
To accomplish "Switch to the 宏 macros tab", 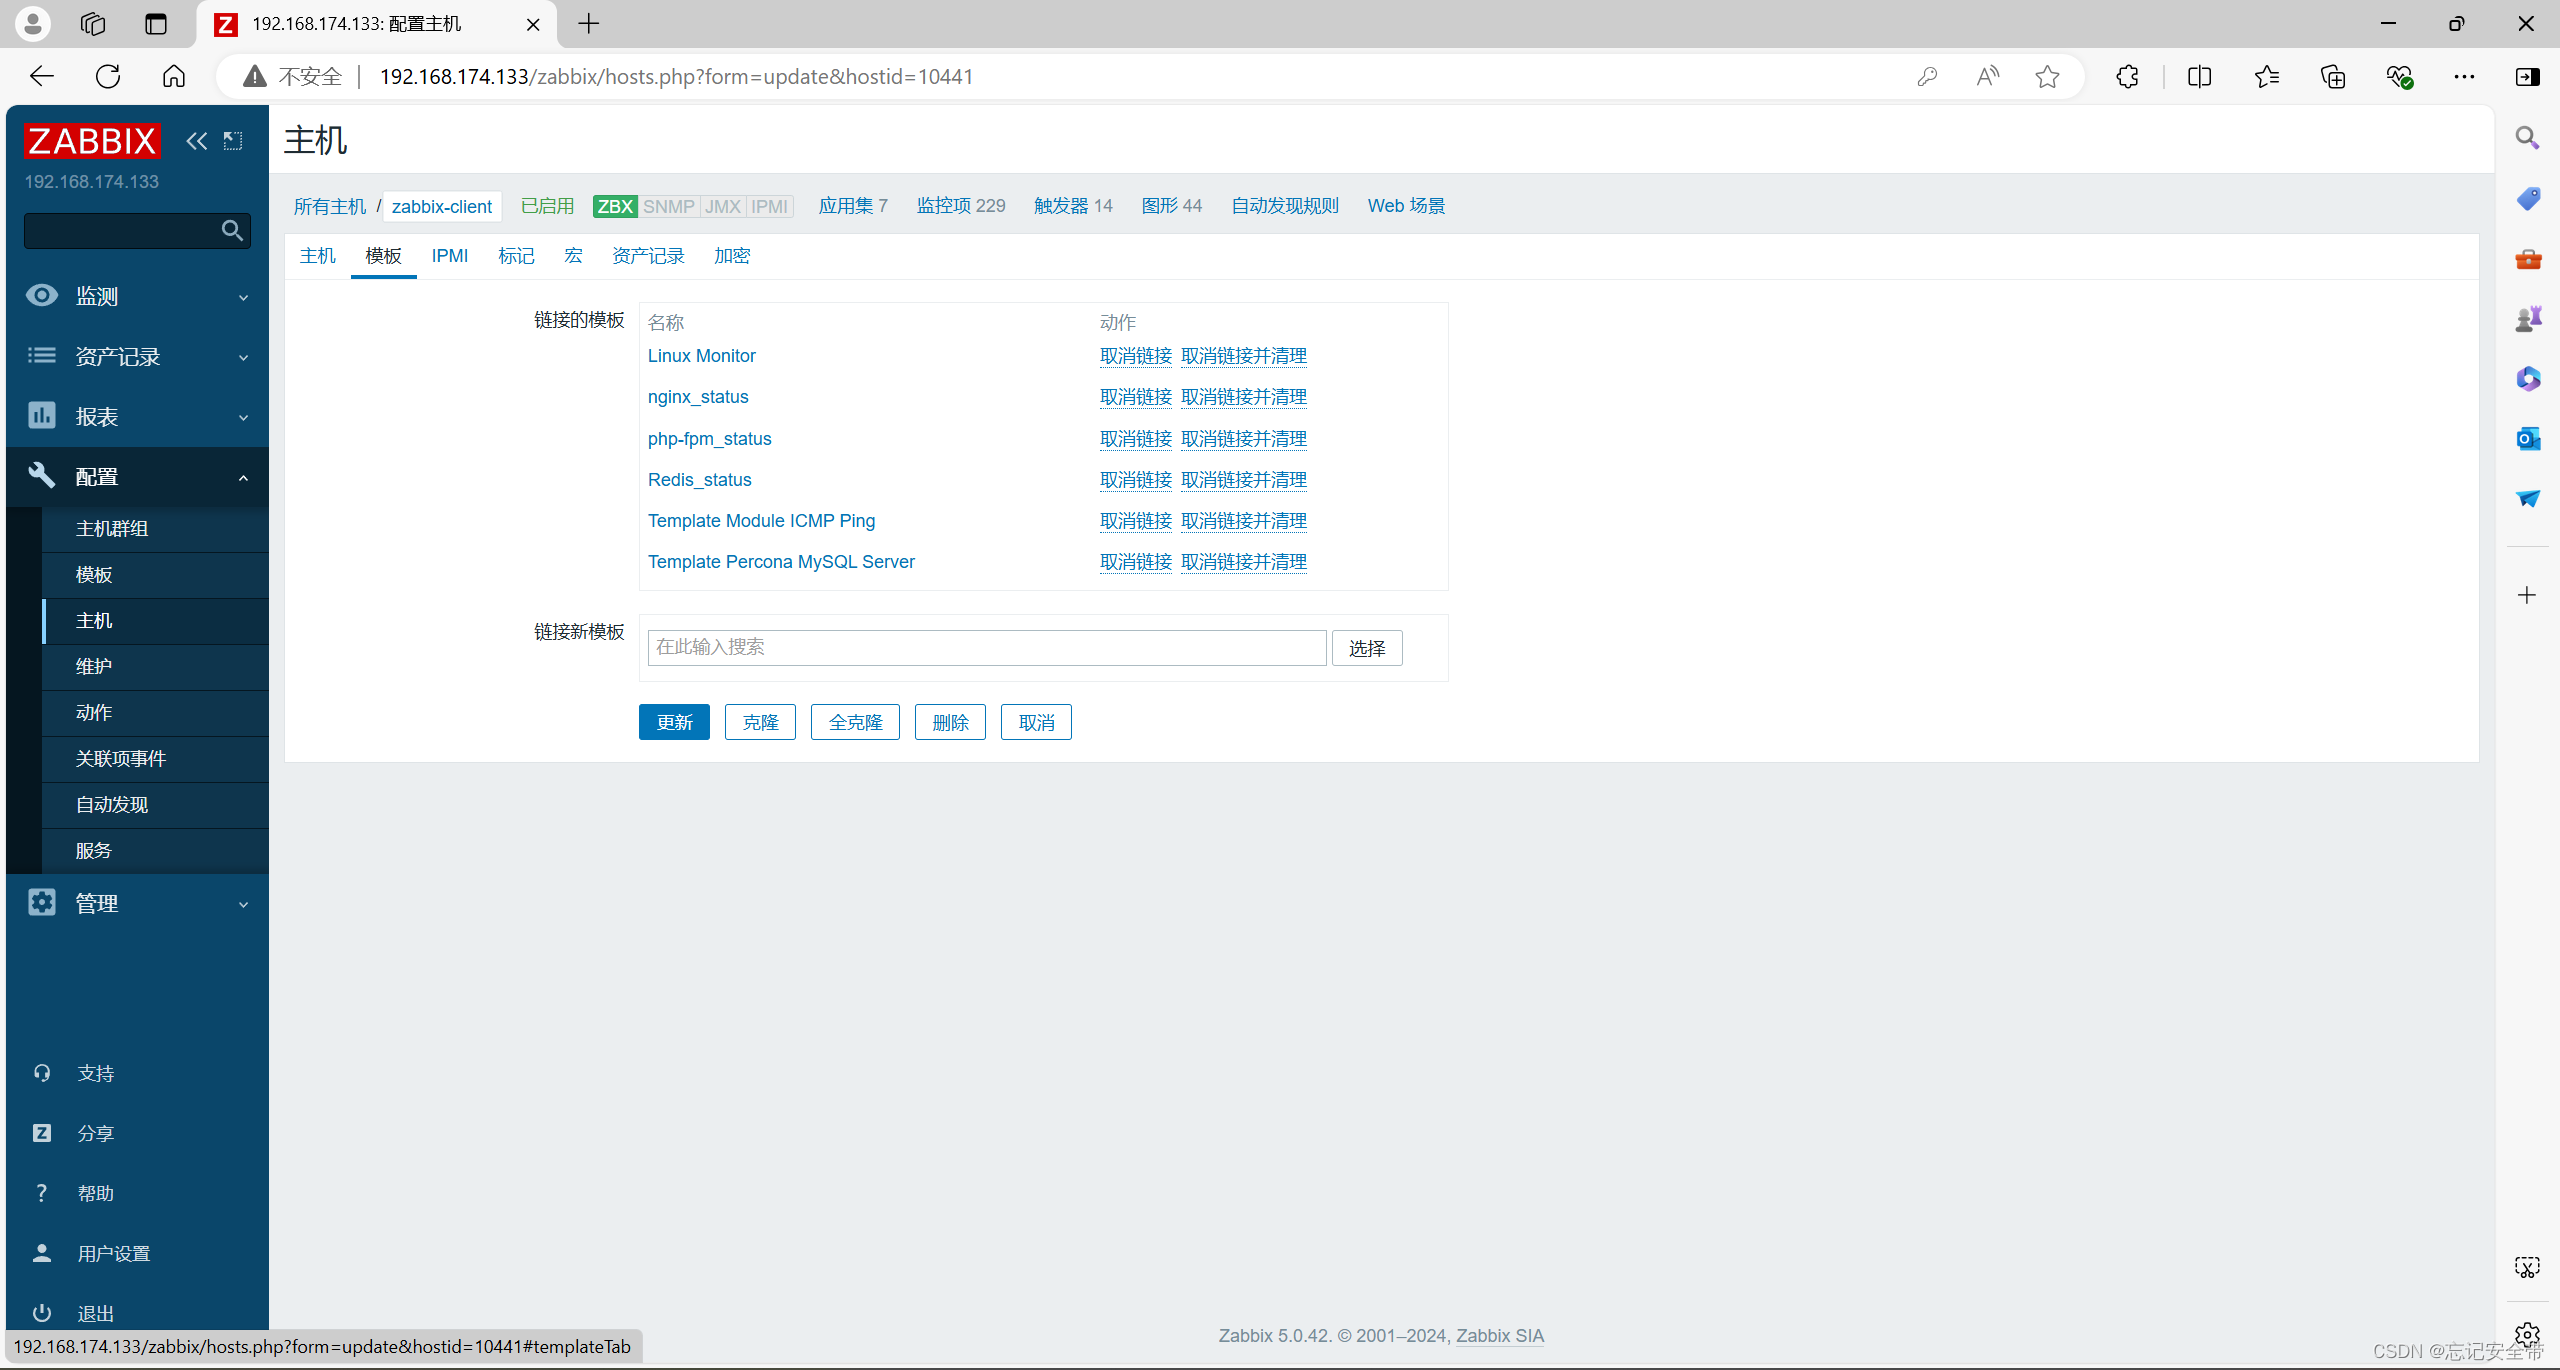I will [x=573, y=256].
